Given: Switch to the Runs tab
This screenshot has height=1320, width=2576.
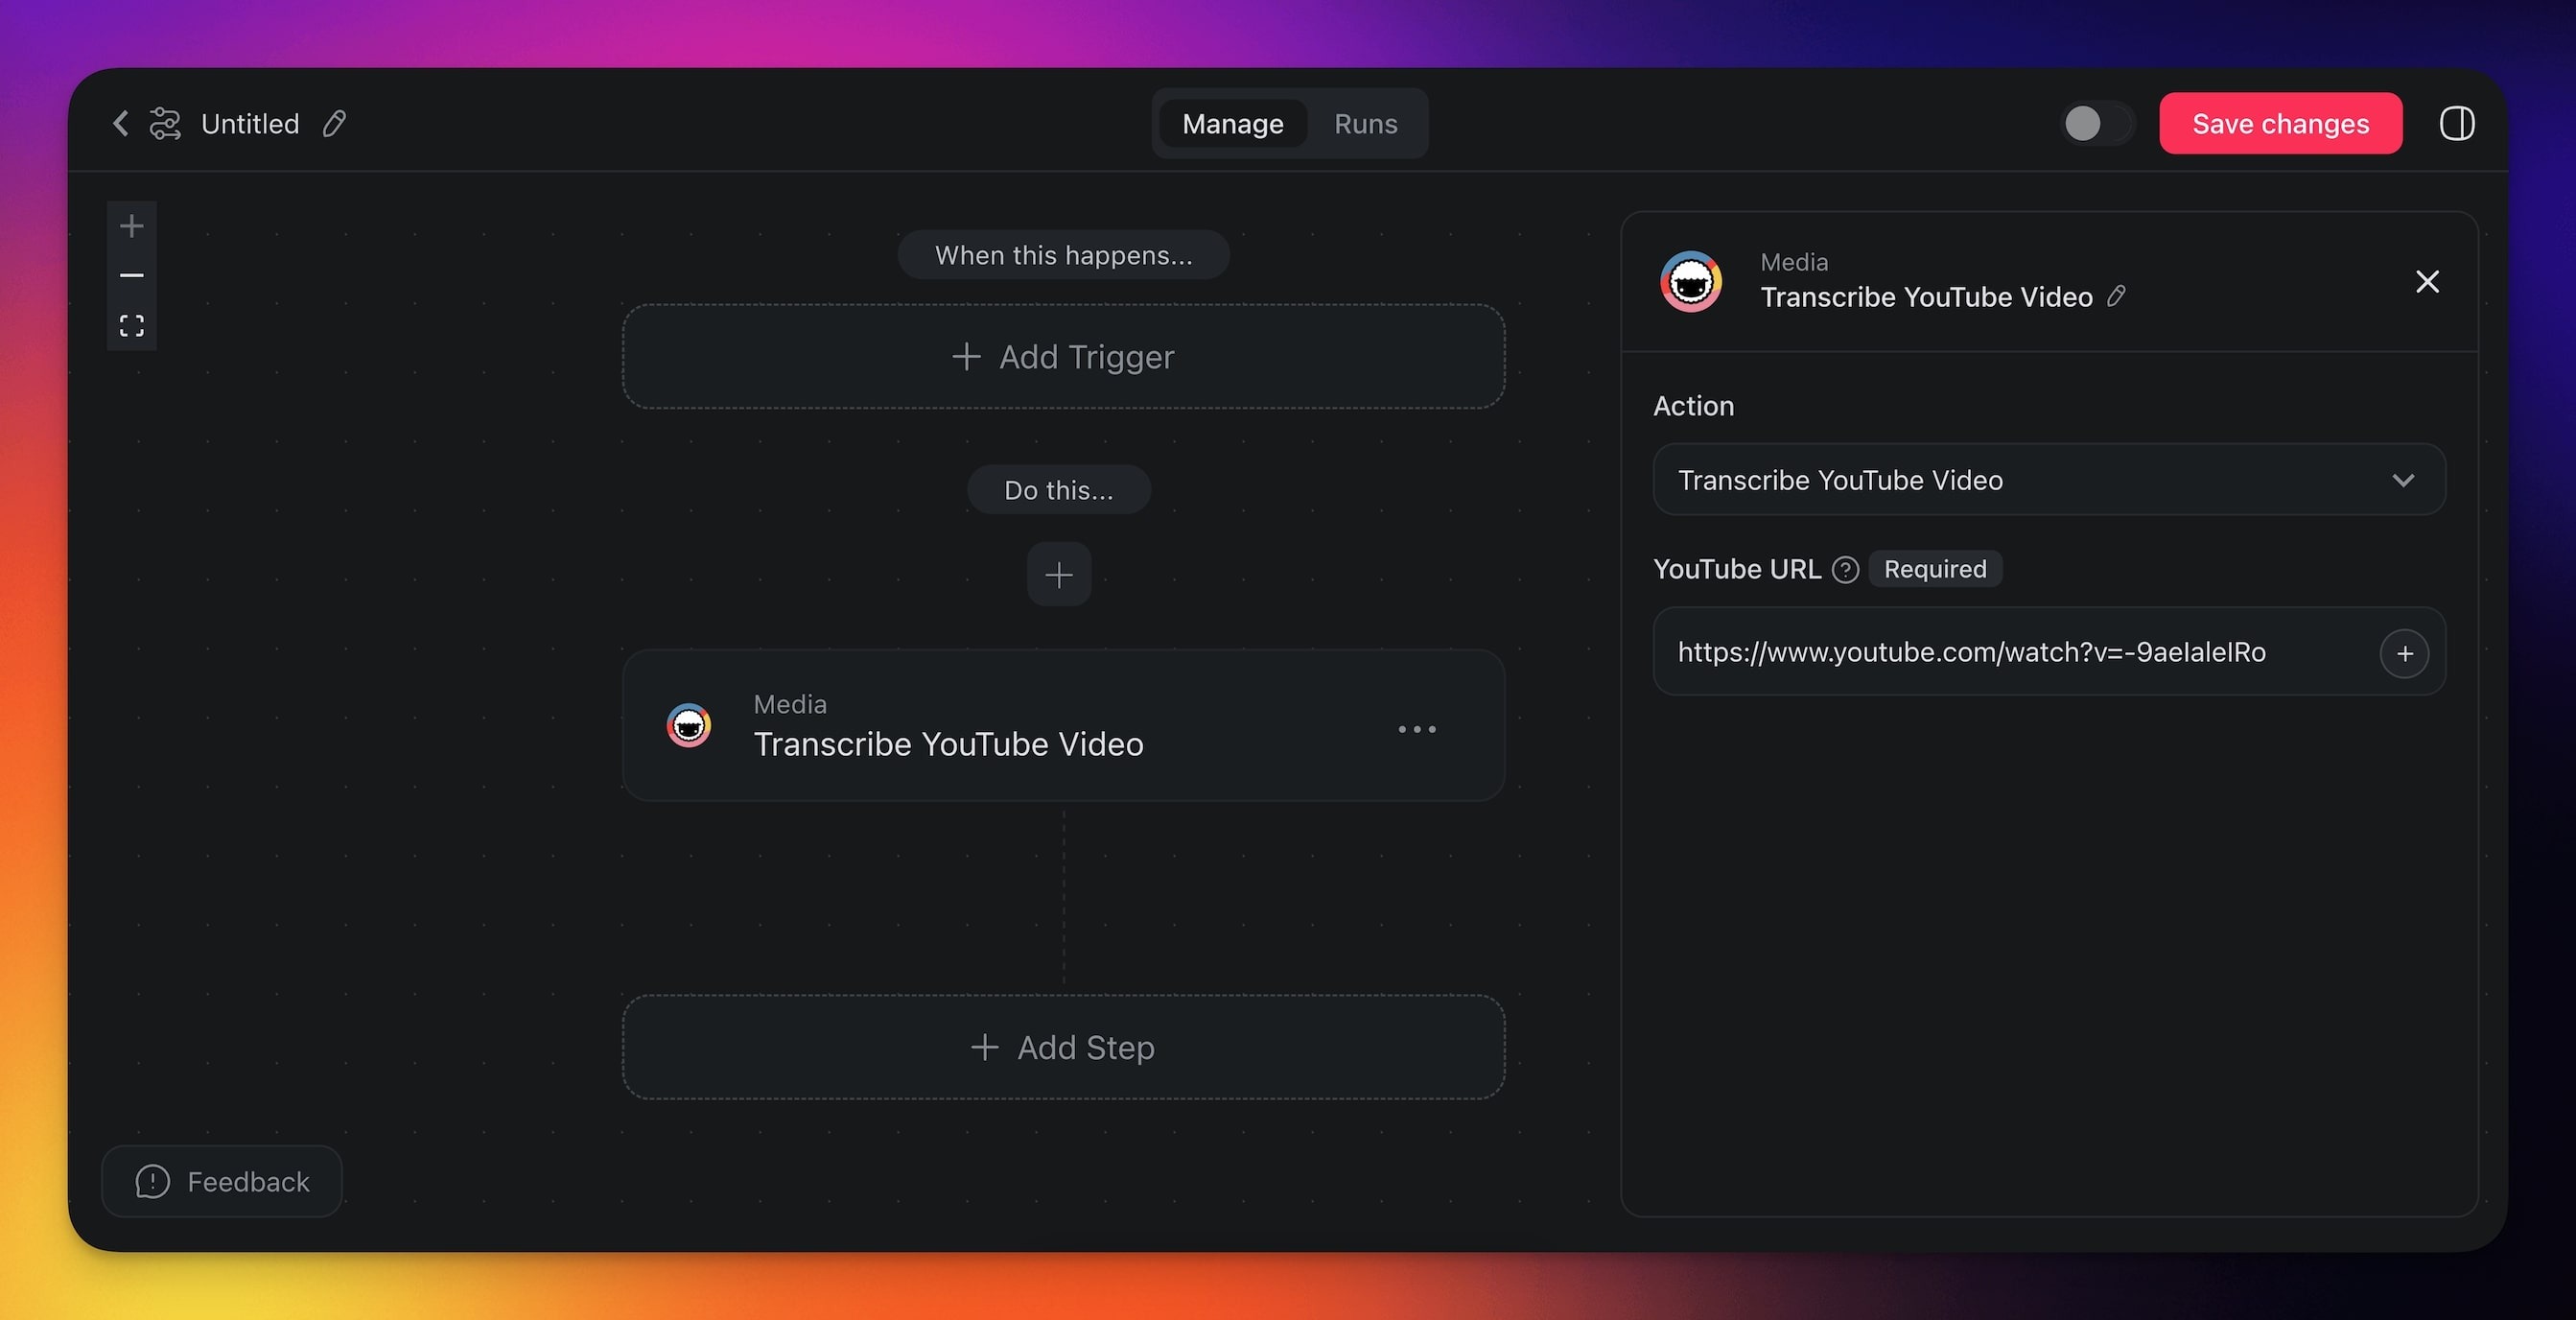Looking at the screenshot, I should [1365, 123].
